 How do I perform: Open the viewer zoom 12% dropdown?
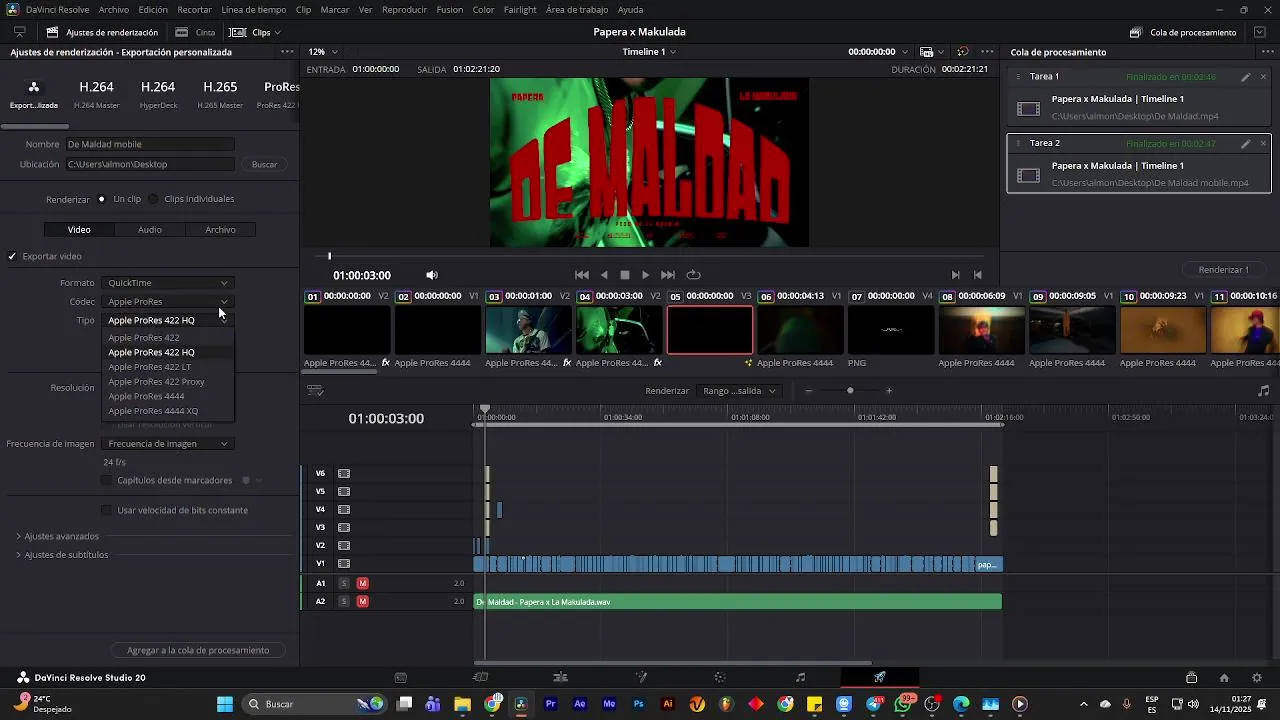coord(322,51)
